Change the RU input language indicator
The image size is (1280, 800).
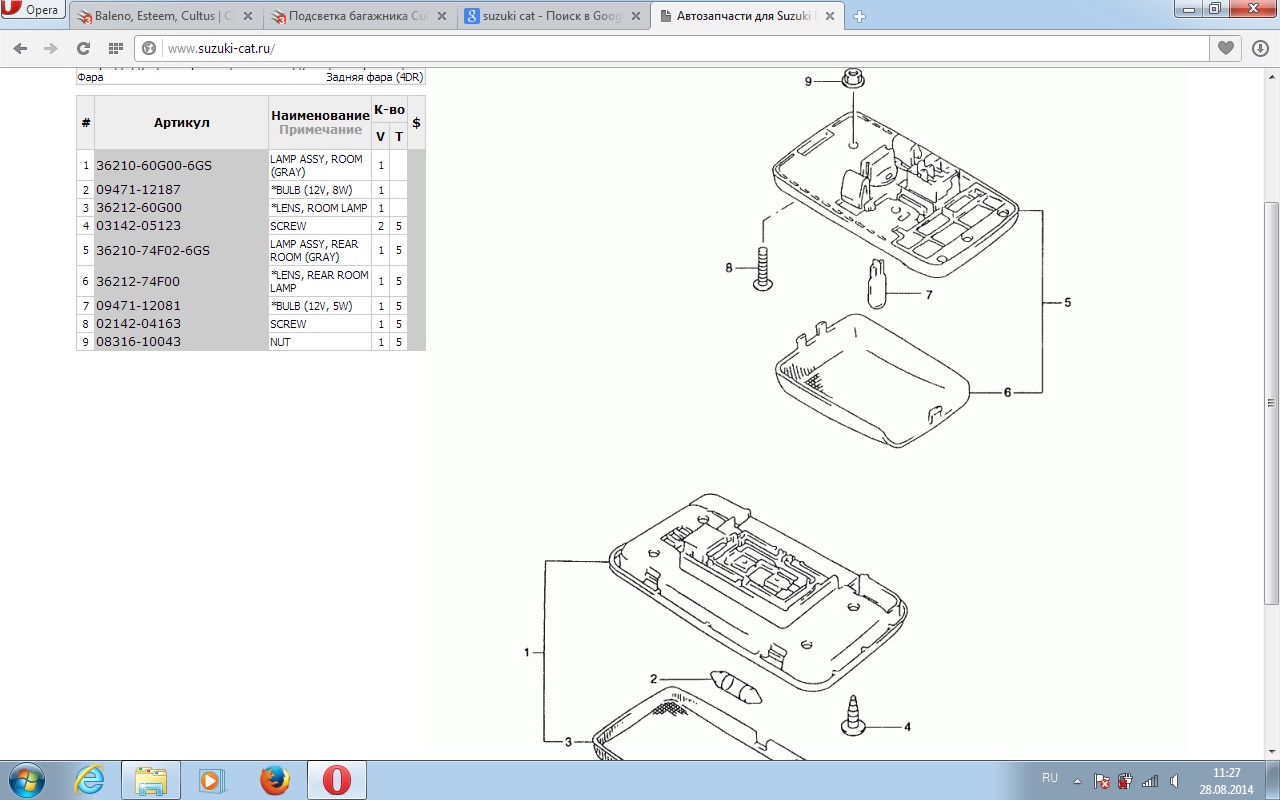1050,778
